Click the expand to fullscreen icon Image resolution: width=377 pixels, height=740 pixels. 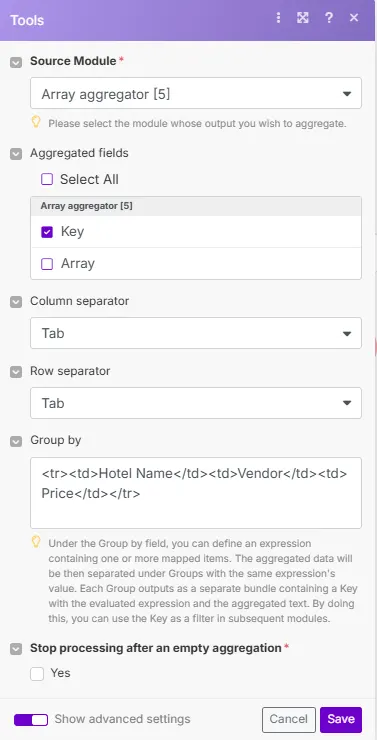[302, 18]
